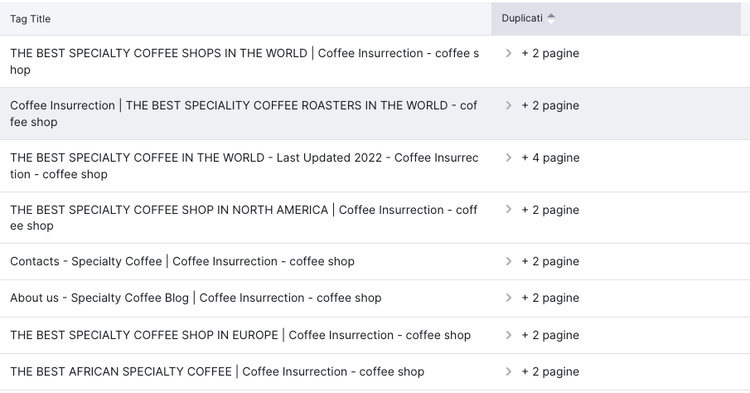The image size is (750, 393).
Task: Expand duplicates for About us row
Action: coord(508,297)
